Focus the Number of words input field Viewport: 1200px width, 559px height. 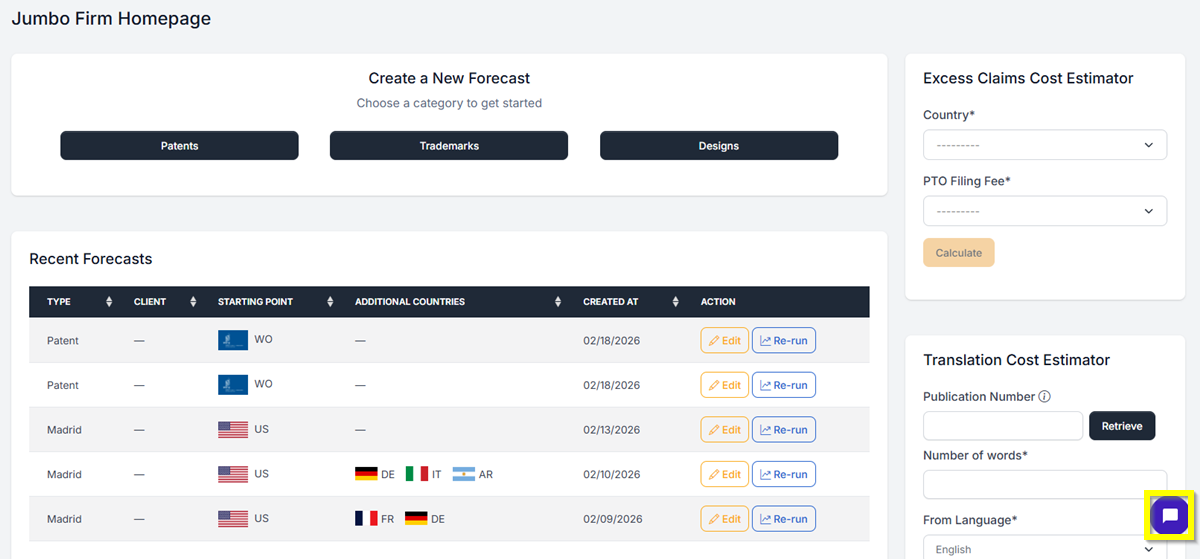[1045, 484]
